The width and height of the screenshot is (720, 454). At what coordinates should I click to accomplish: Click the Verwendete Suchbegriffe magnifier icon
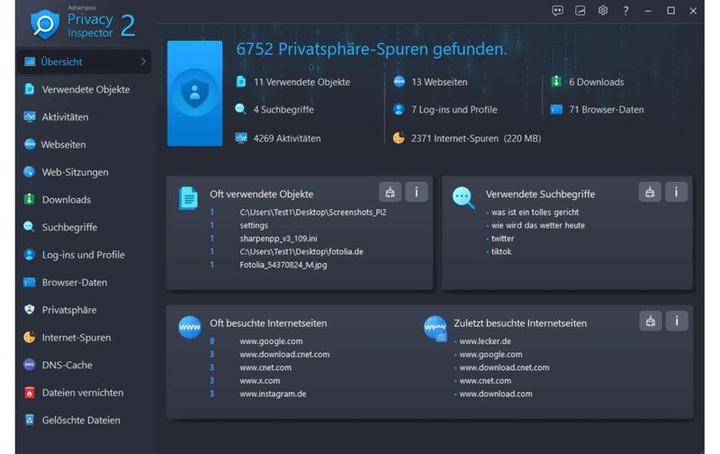pyautogui.click(x=463, y=198)
